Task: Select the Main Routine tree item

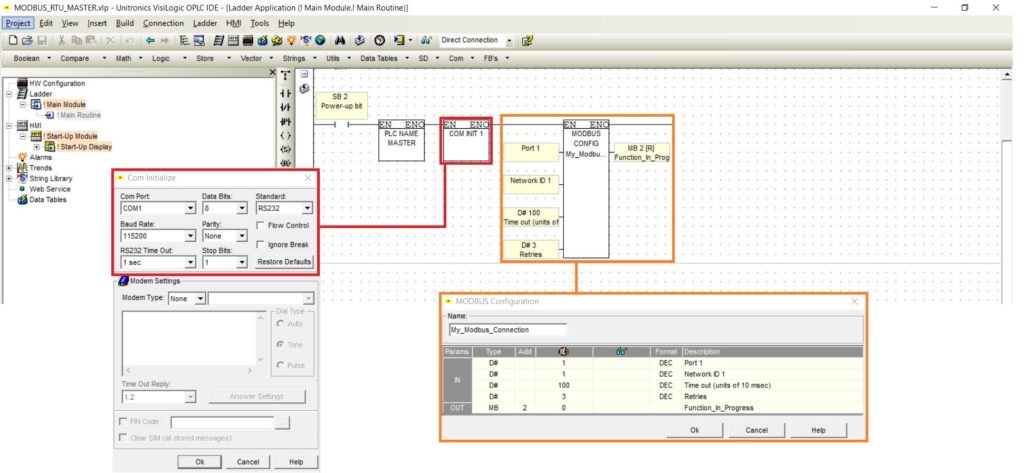Action: tap(79, 115)
